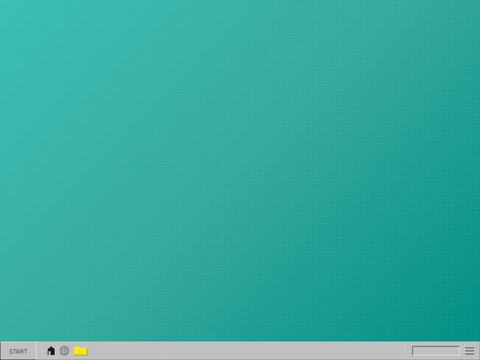Screen dimensions: 480x360
Task: Click the empty tray field box
Action: coord(435,351)
